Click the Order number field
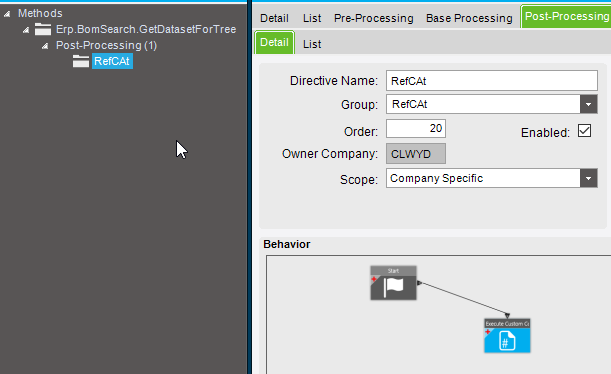This screenshot has height=374, width=611. pos(416,129)
